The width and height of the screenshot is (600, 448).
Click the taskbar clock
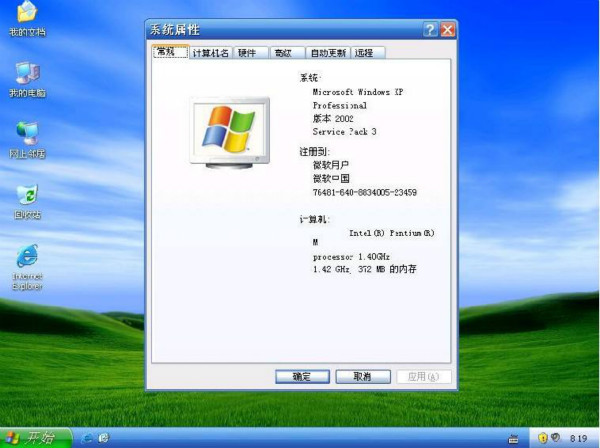578,438
